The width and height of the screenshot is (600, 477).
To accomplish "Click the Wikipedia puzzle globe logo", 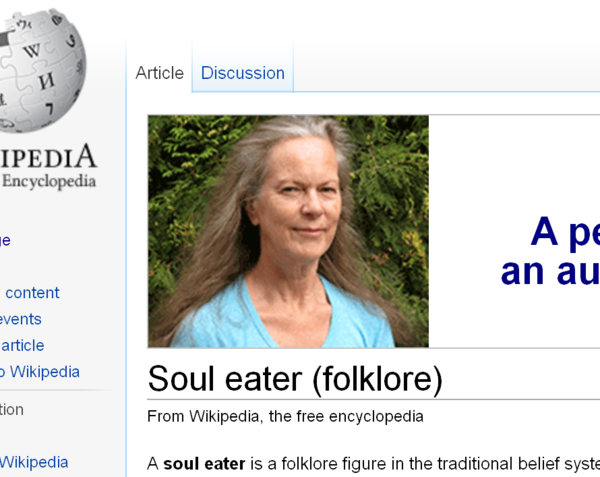I will tap(40, 71).
